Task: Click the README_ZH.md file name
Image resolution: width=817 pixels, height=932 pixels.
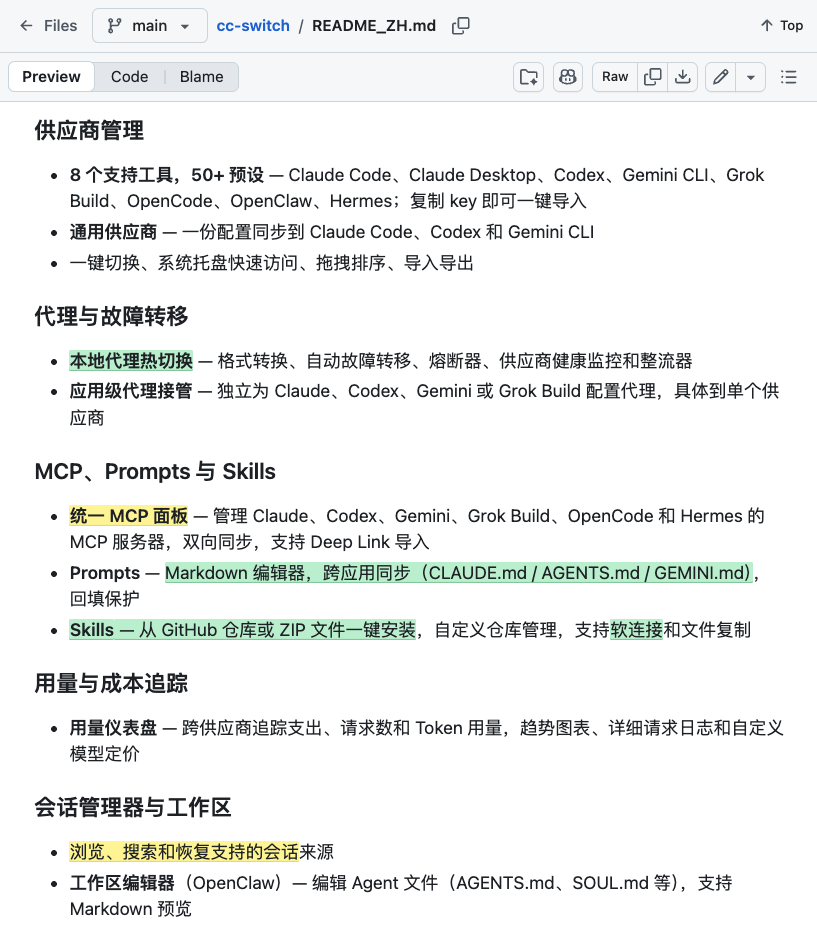Action: 374,26
